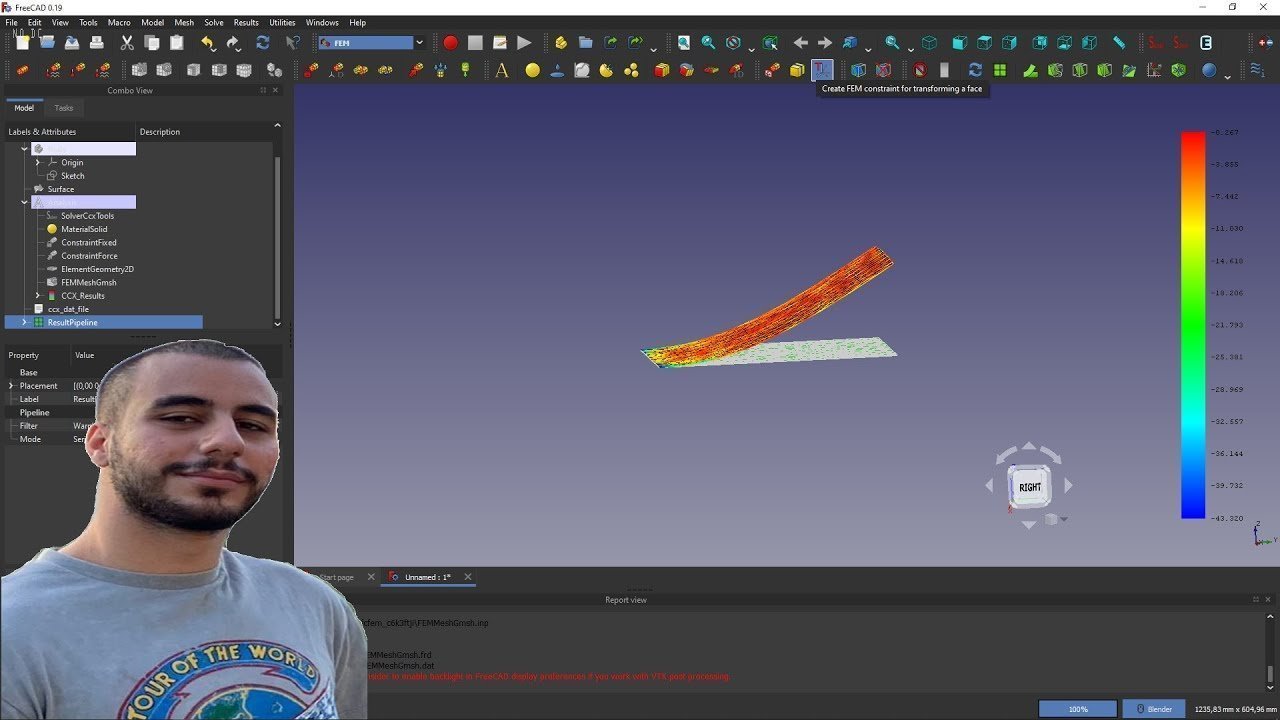
Task: Click the text document annotation 'A' icon
Action: tap(502, 70)
